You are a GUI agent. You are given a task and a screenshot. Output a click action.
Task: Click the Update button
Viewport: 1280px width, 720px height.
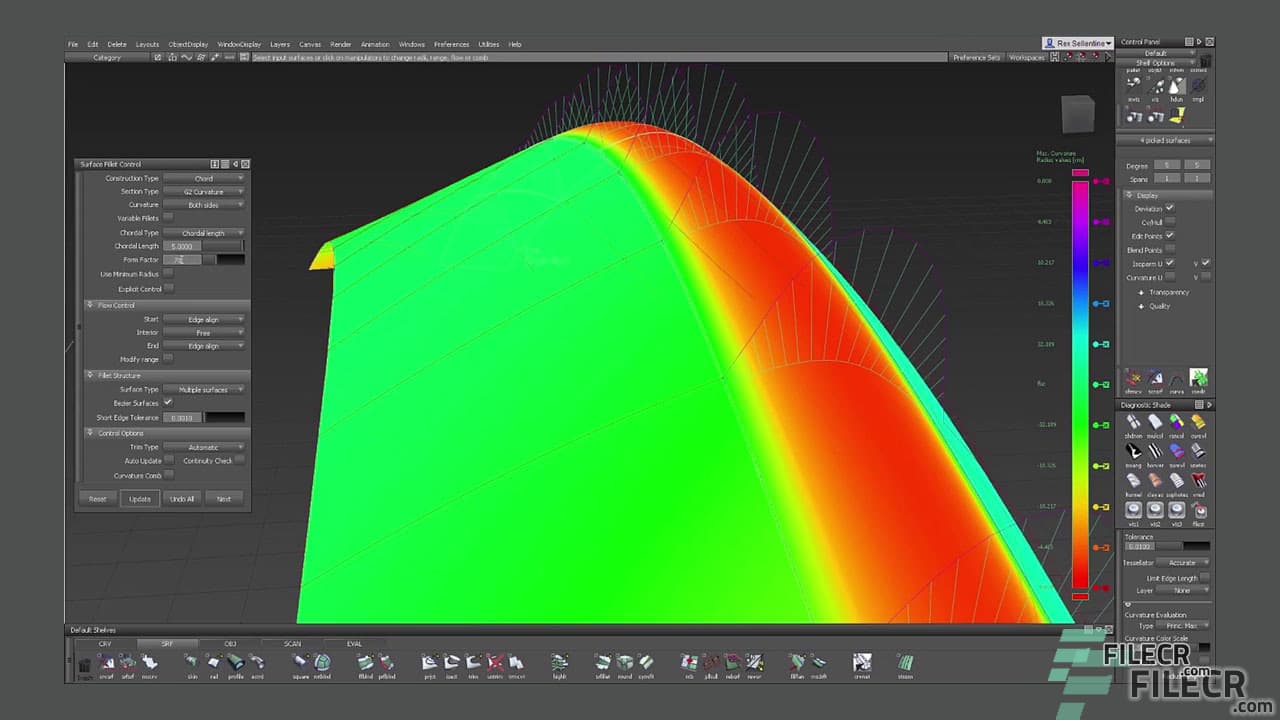139,498
